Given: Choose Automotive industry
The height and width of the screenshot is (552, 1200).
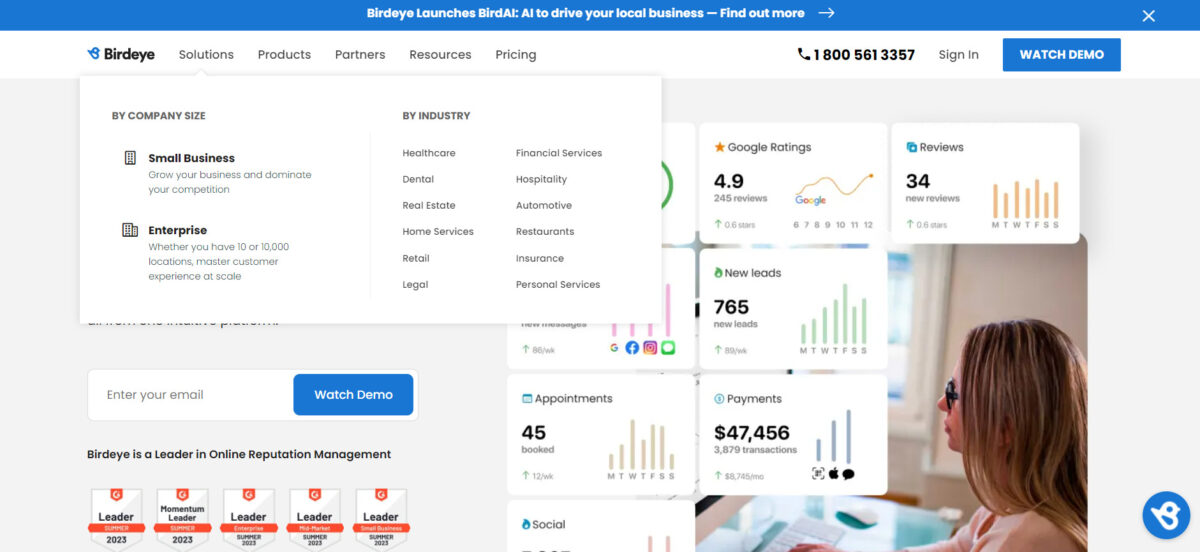Looking at the screenshot, I should tap(544, 205).
